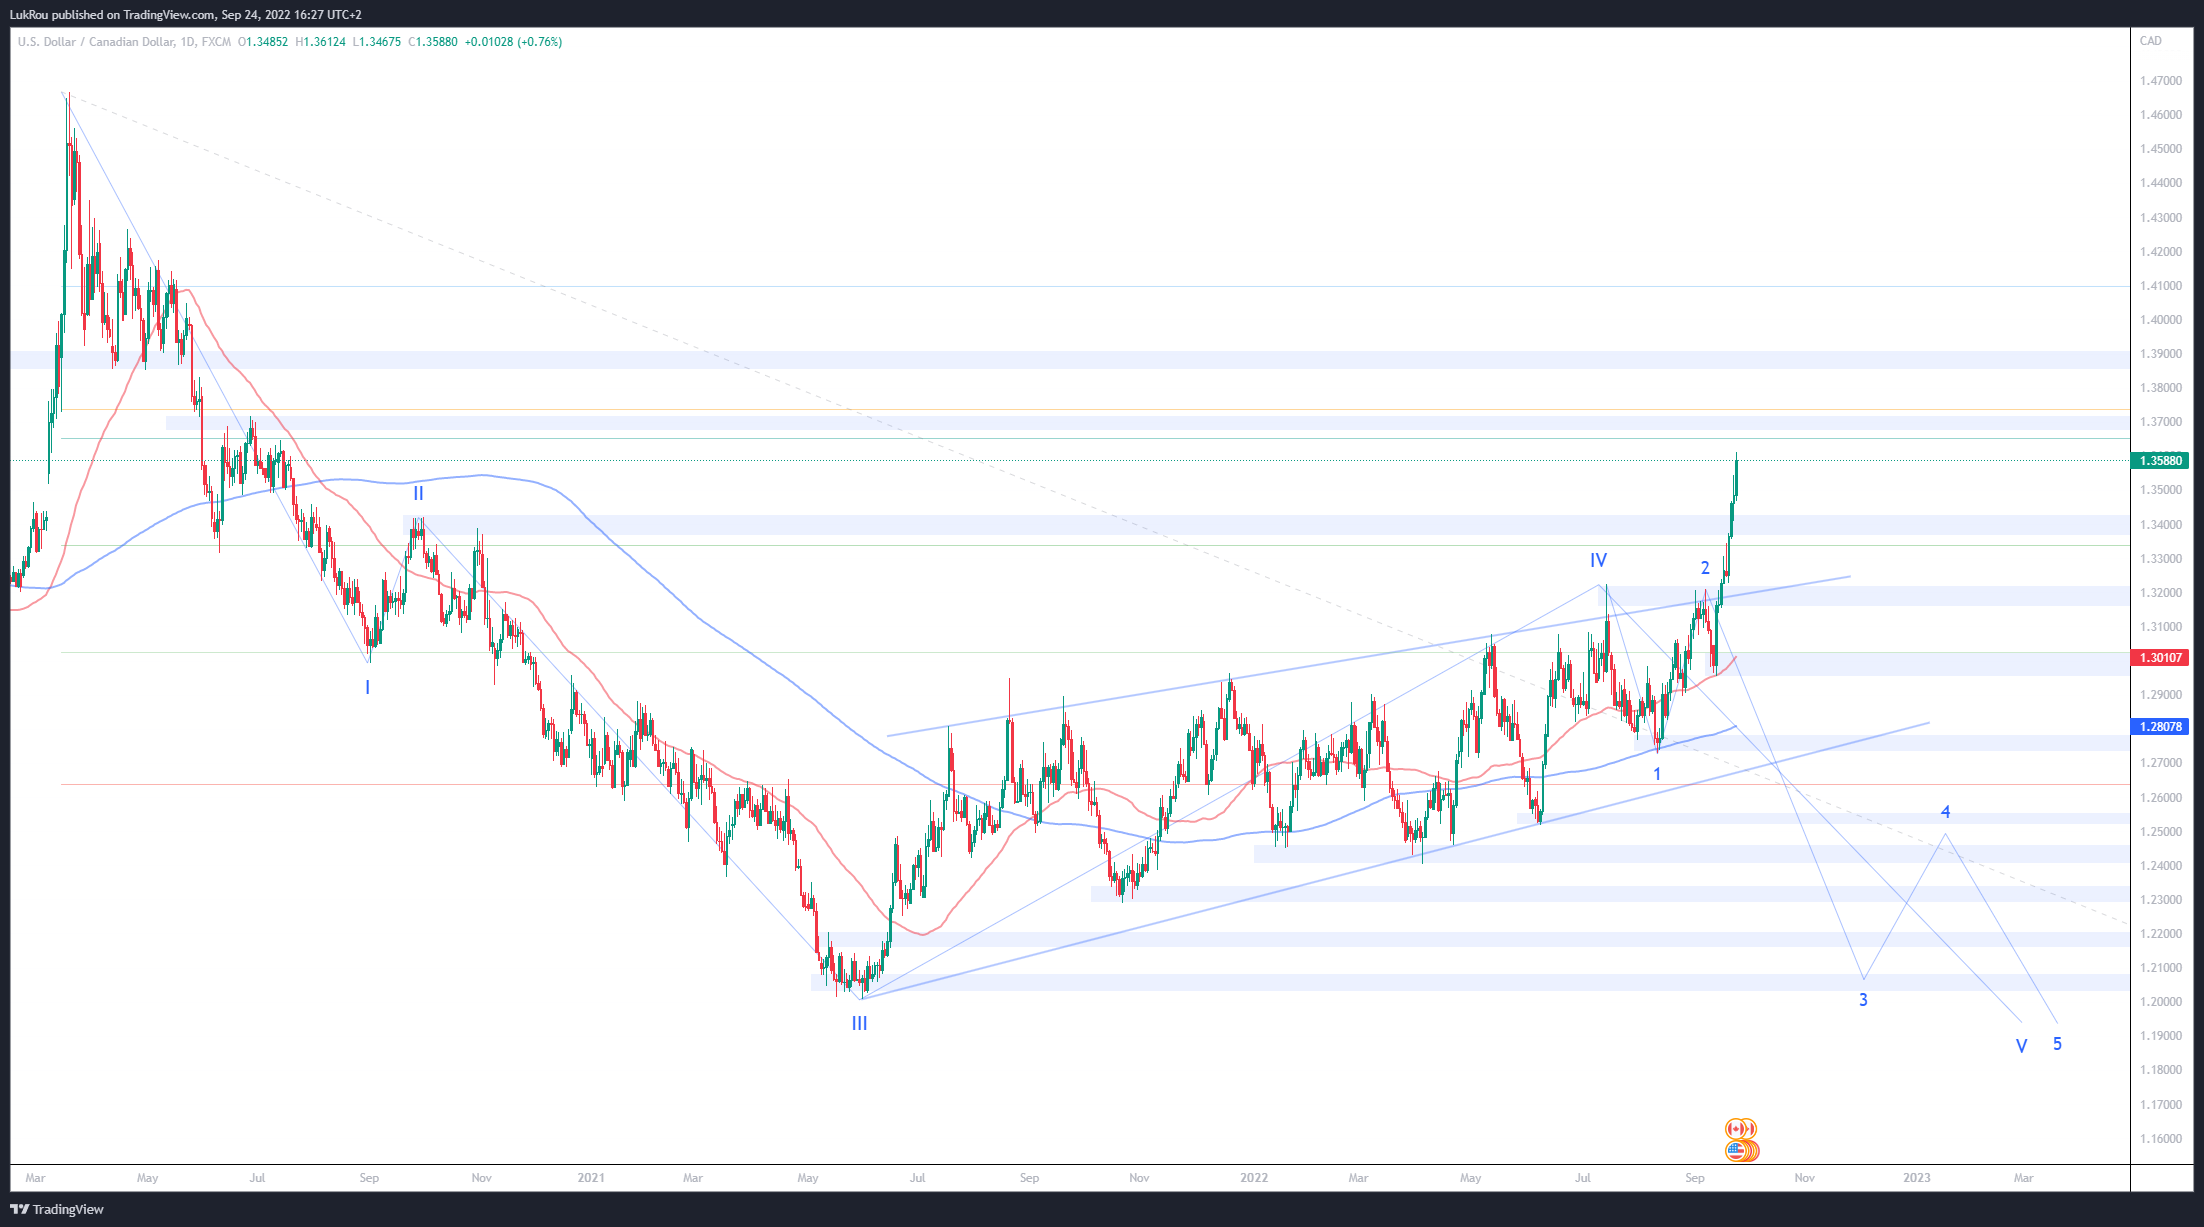Select the wave label V near projection end

pyautogui.click(x=2021, y=1047)
